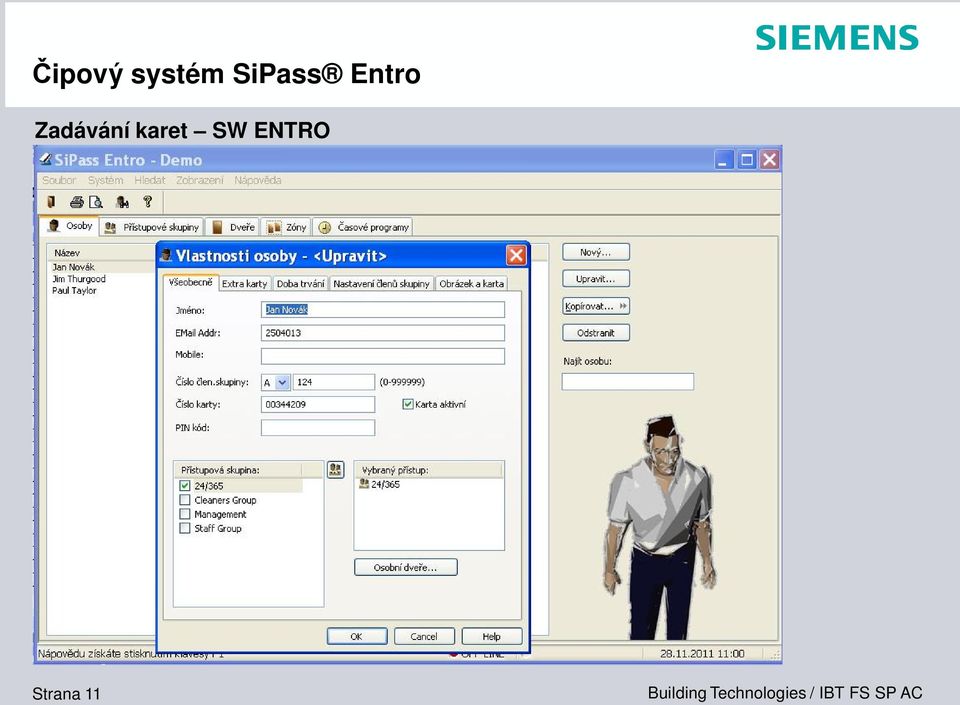This screenshot has width=960, height=705.
Task: Switch to Osoby tab
Action: click(70, 226)
